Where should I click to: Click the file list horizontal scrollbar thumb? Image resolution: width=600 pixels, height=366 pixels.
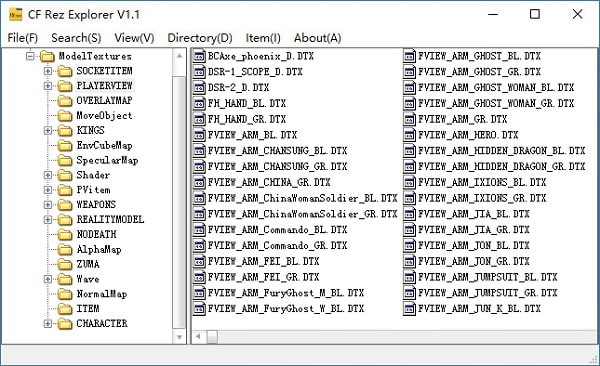[212, 337]
